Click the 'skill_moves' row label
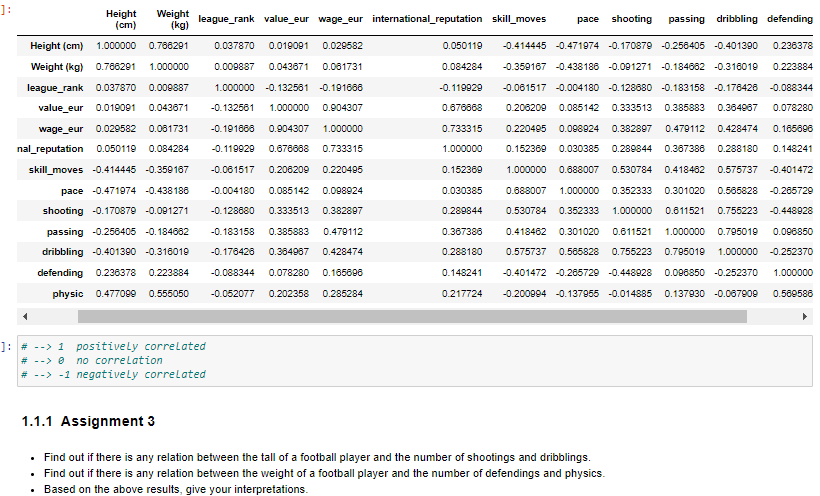This screenshot has height=496, width=820. tap(56, 170)
